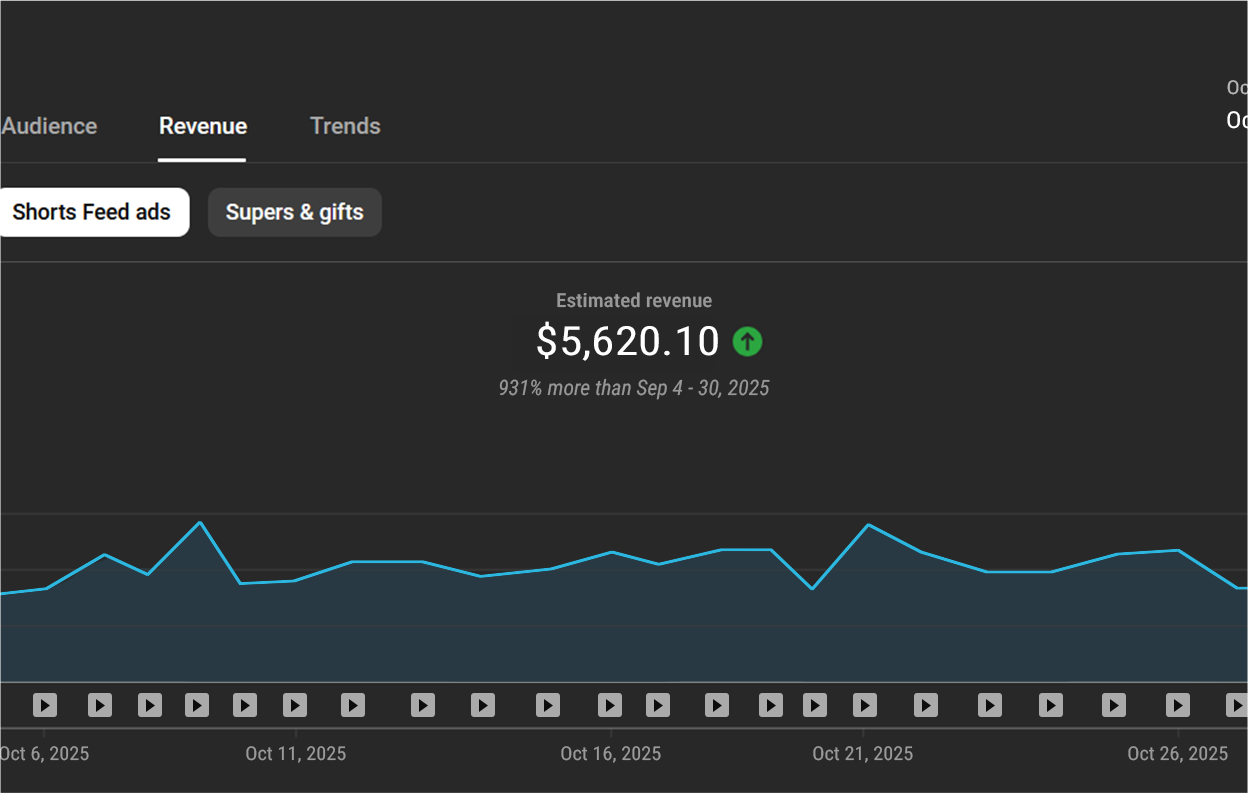This screenshot has width=1248, height=793.
Task: Click the green revenue increase arrow icon
Action: [747, 342]
